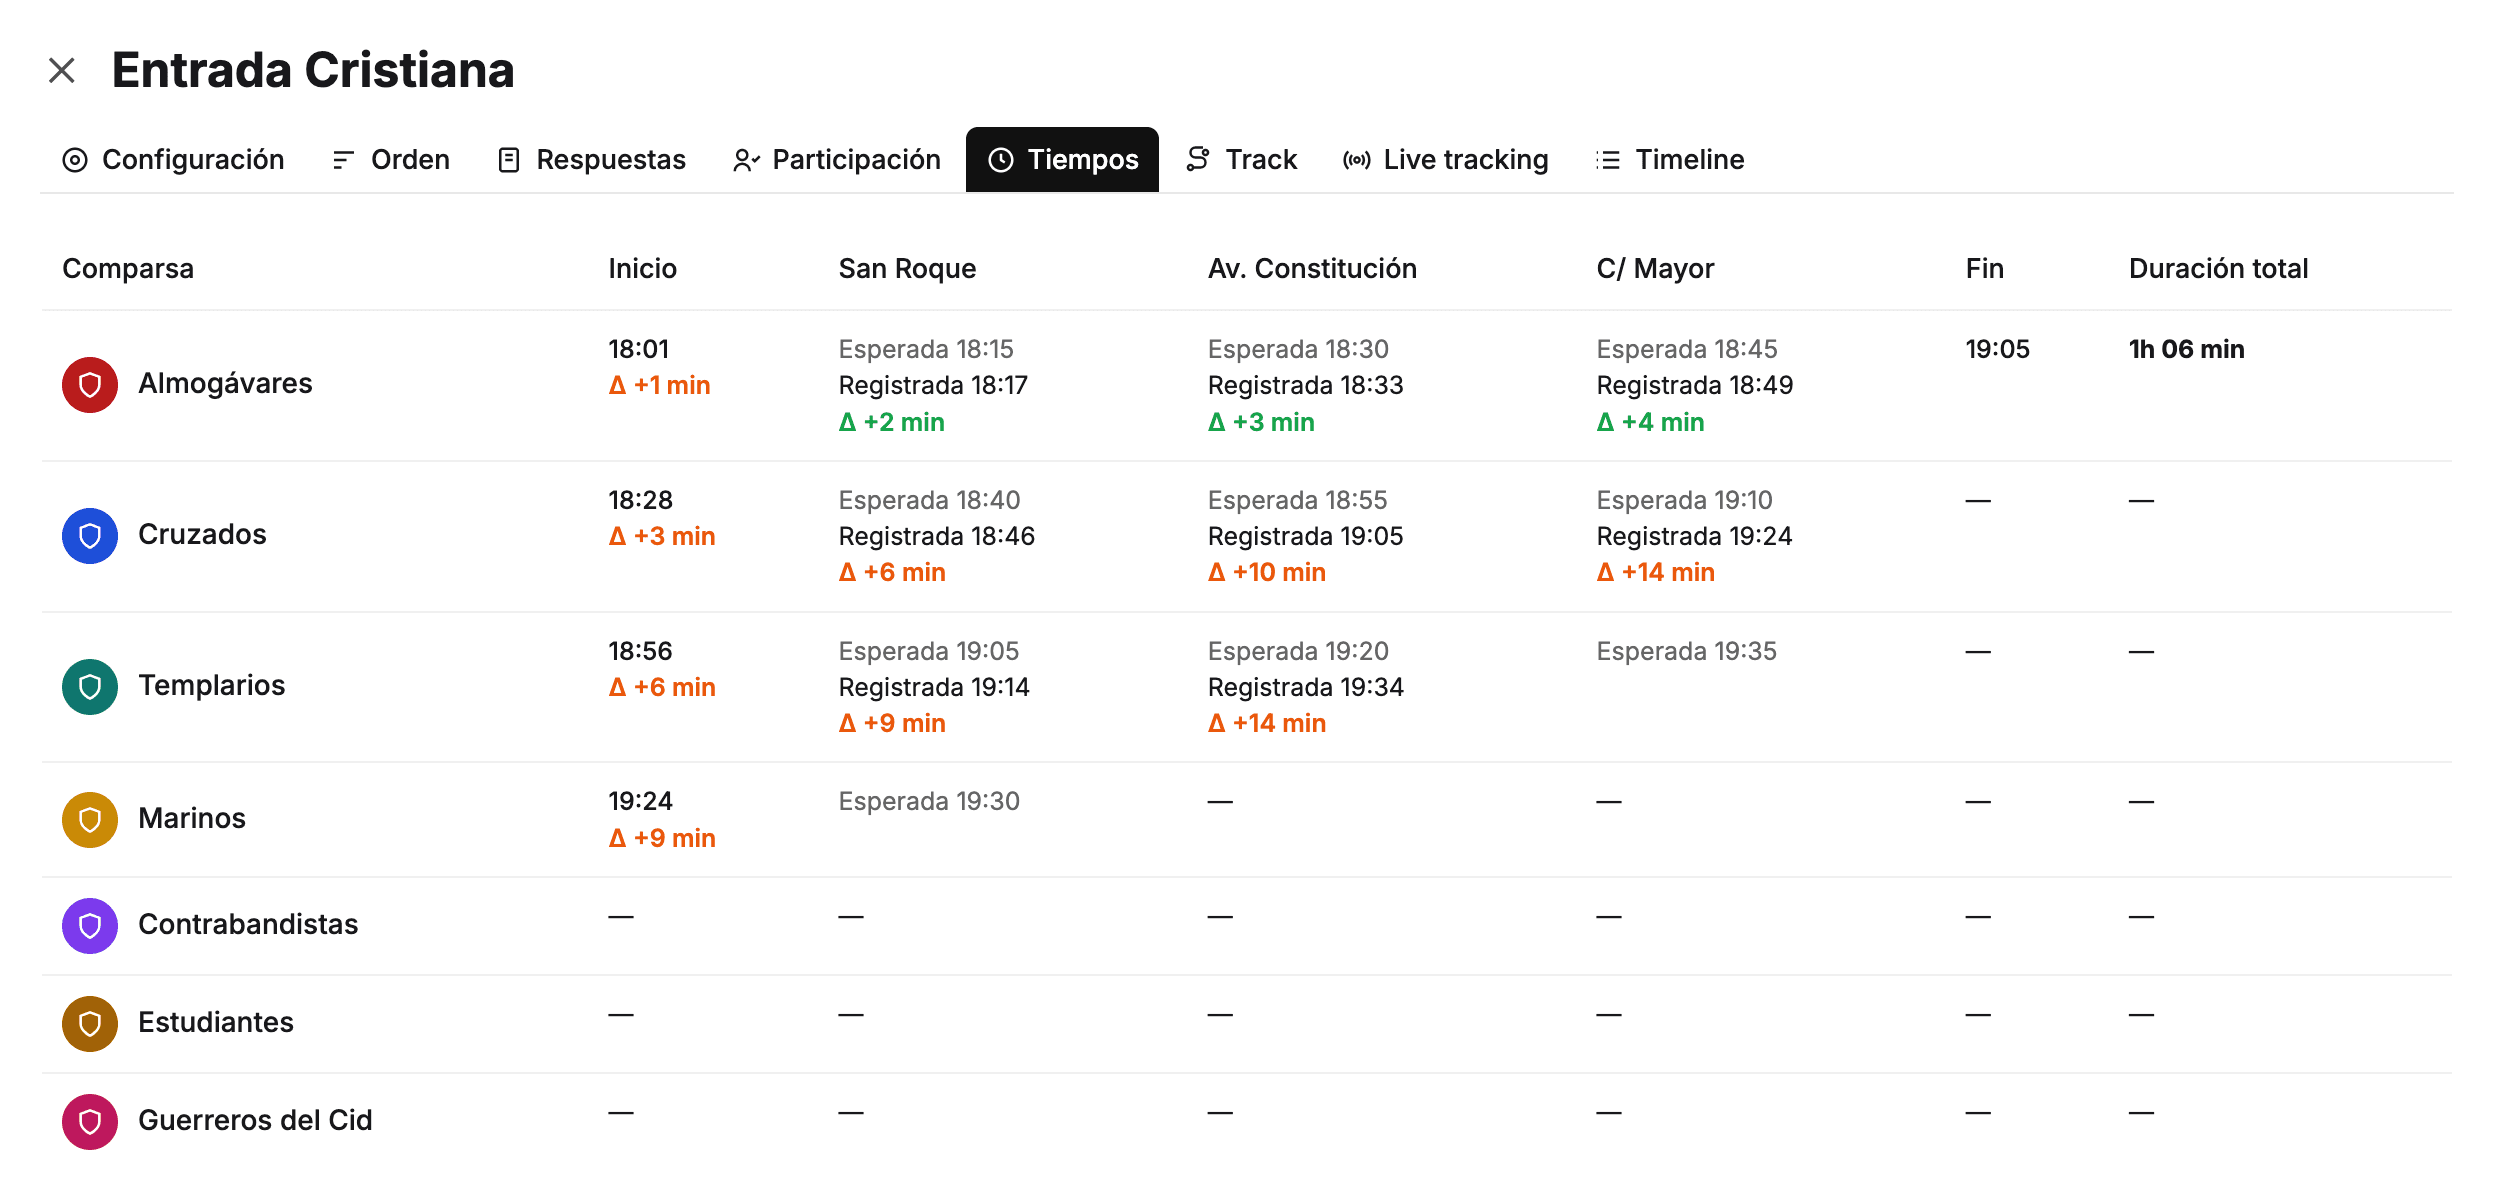Switch to the Orden tab
The image size is (2494, 1183).
[x=391, y=160]
